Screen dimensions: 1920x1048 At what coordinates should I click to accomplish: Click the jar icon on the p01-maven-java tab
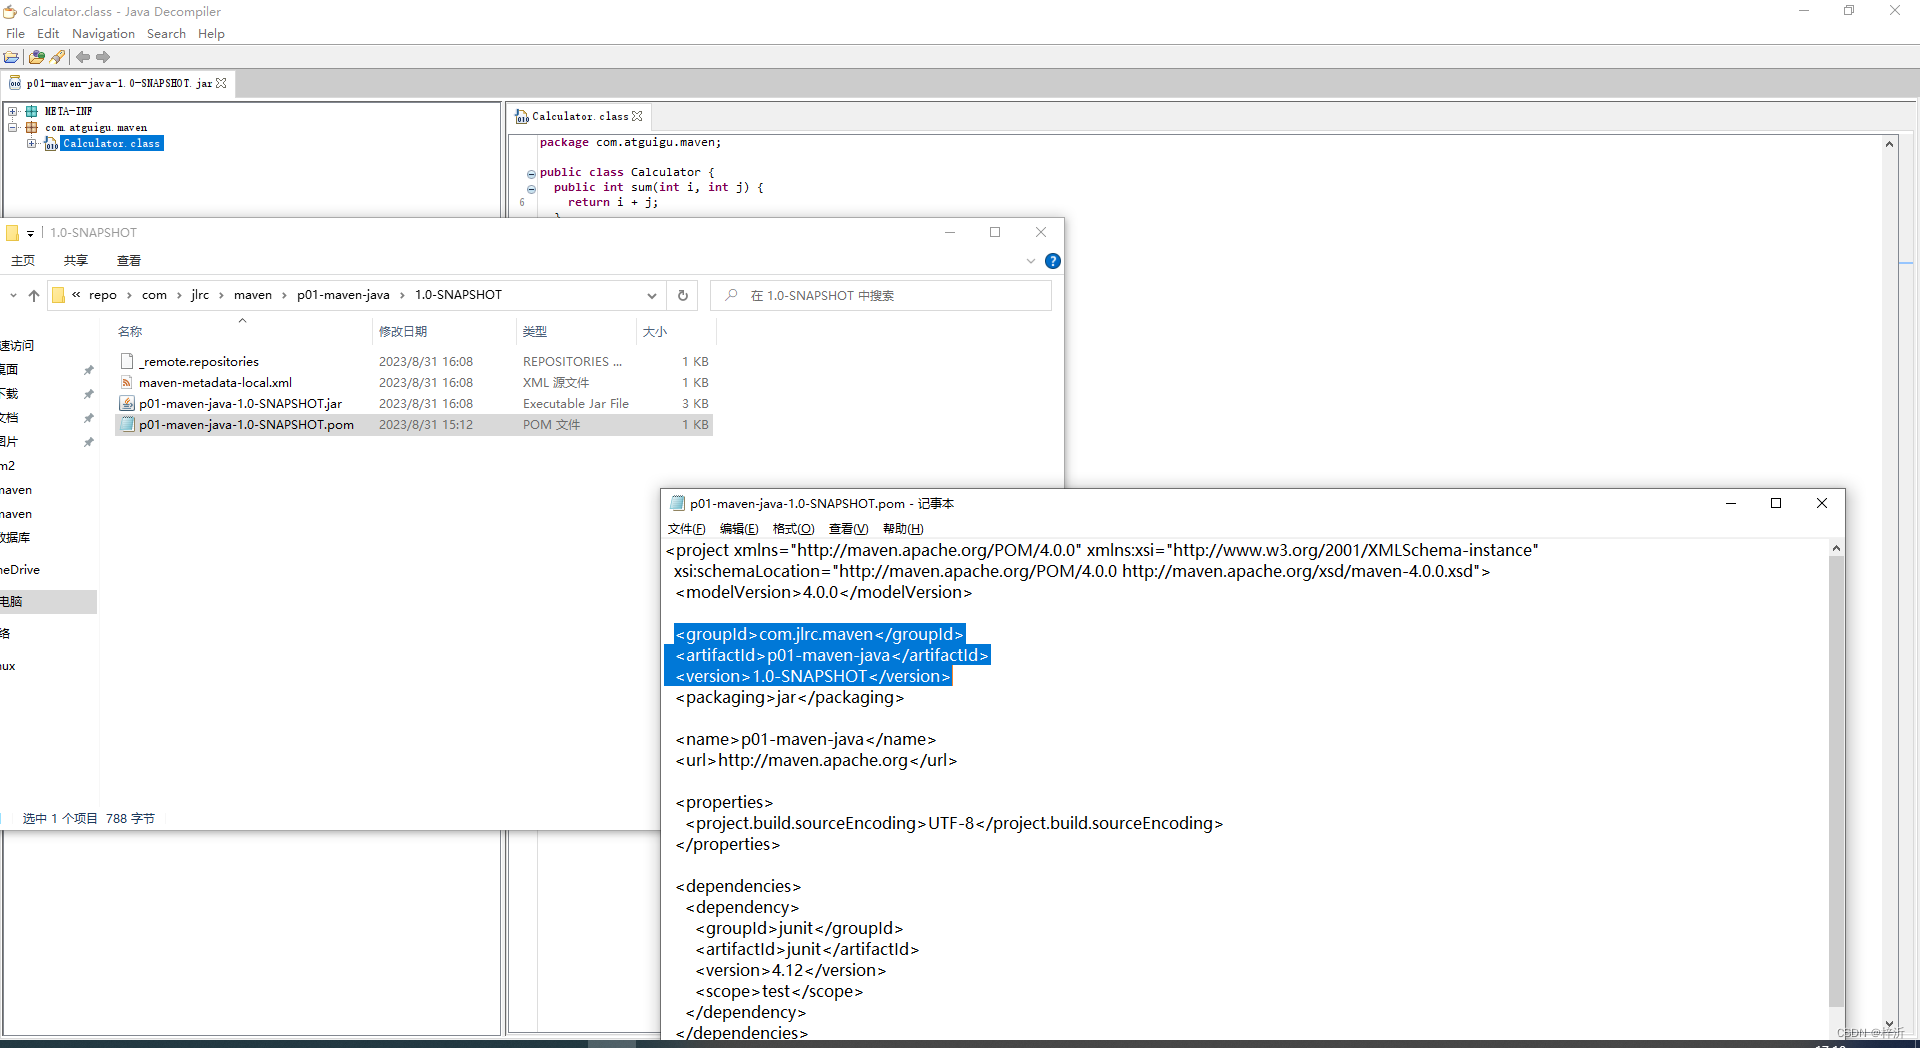14,83
